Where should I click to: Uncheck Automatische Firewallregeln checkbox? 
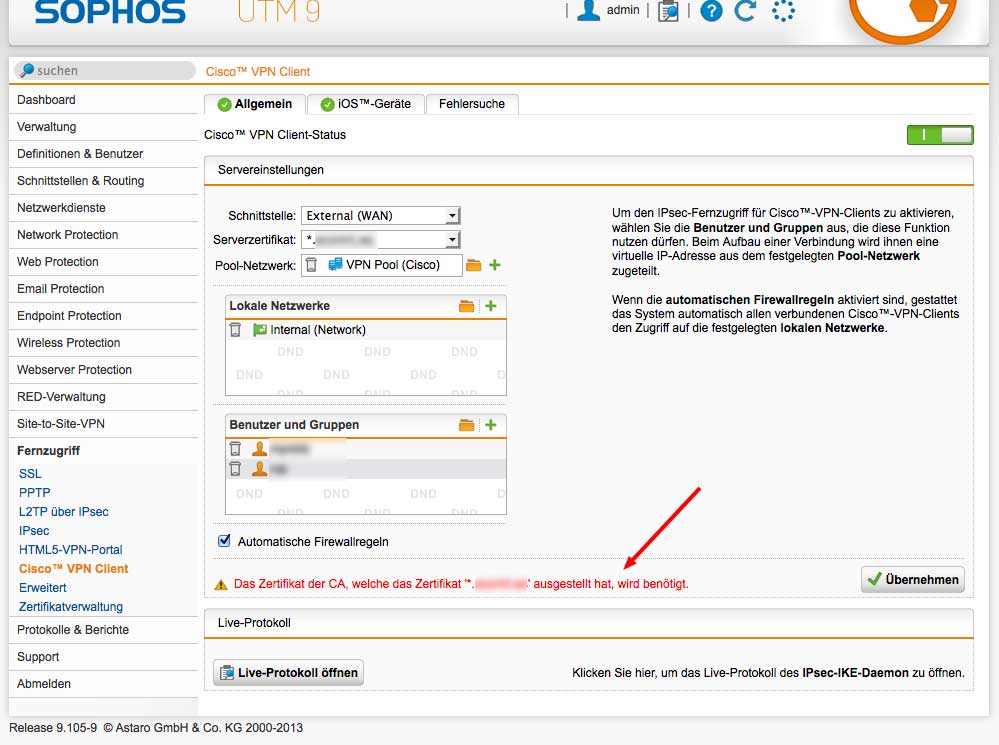[224, 541]
